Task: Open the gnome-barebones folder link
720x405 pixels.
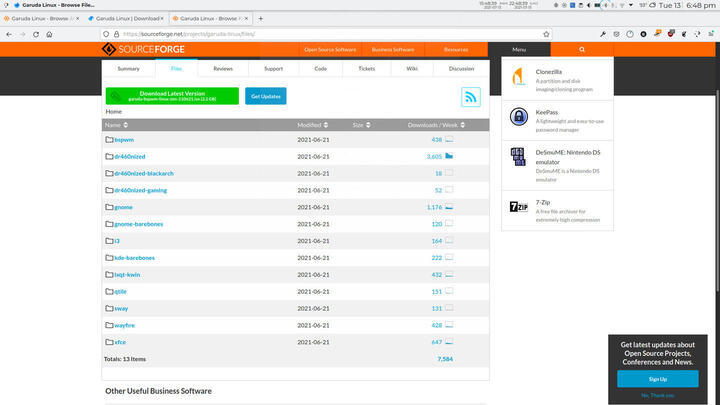Action: 139,224
